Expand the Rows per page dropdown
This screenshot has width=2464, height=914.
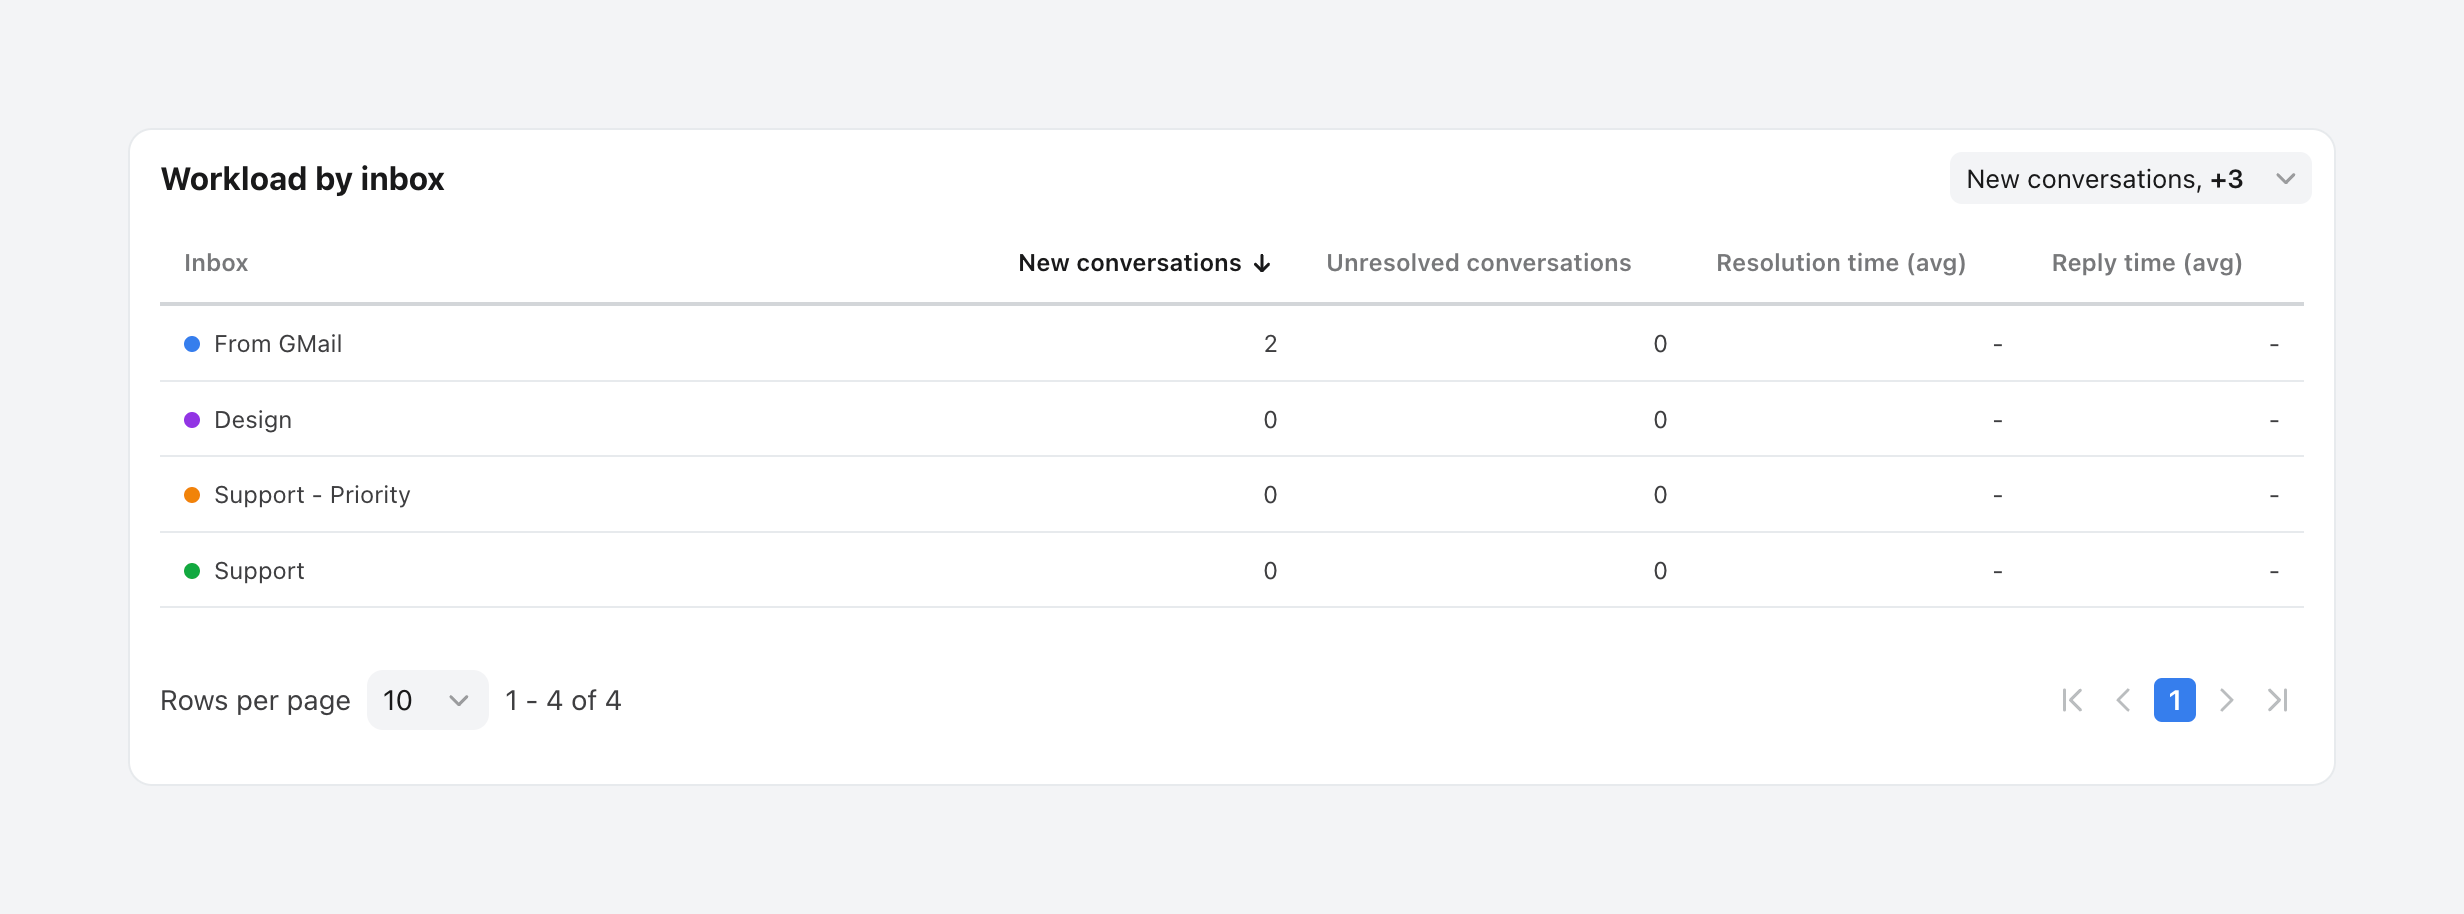427,700
